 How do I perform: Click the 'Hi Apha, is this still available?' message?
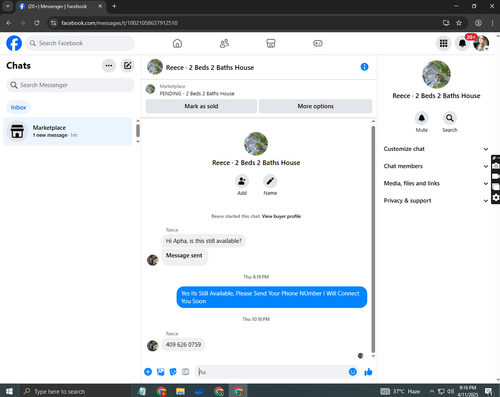click(204, 241)
